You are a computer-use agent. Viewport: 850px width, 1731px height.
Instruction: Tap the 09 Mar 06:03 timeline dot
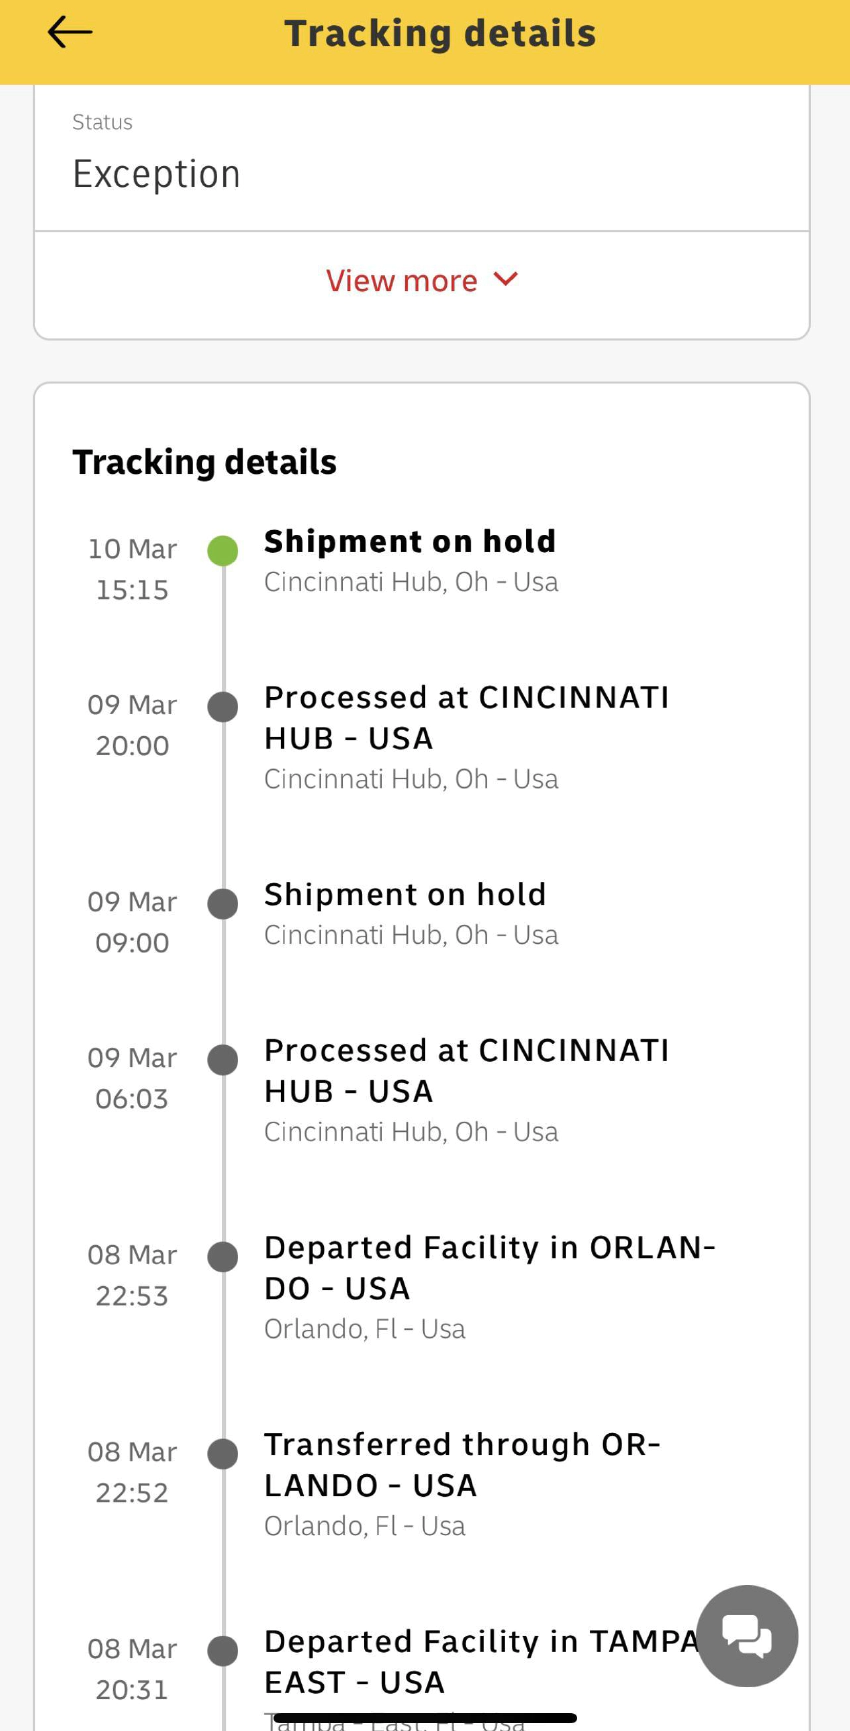point(222,1060)
